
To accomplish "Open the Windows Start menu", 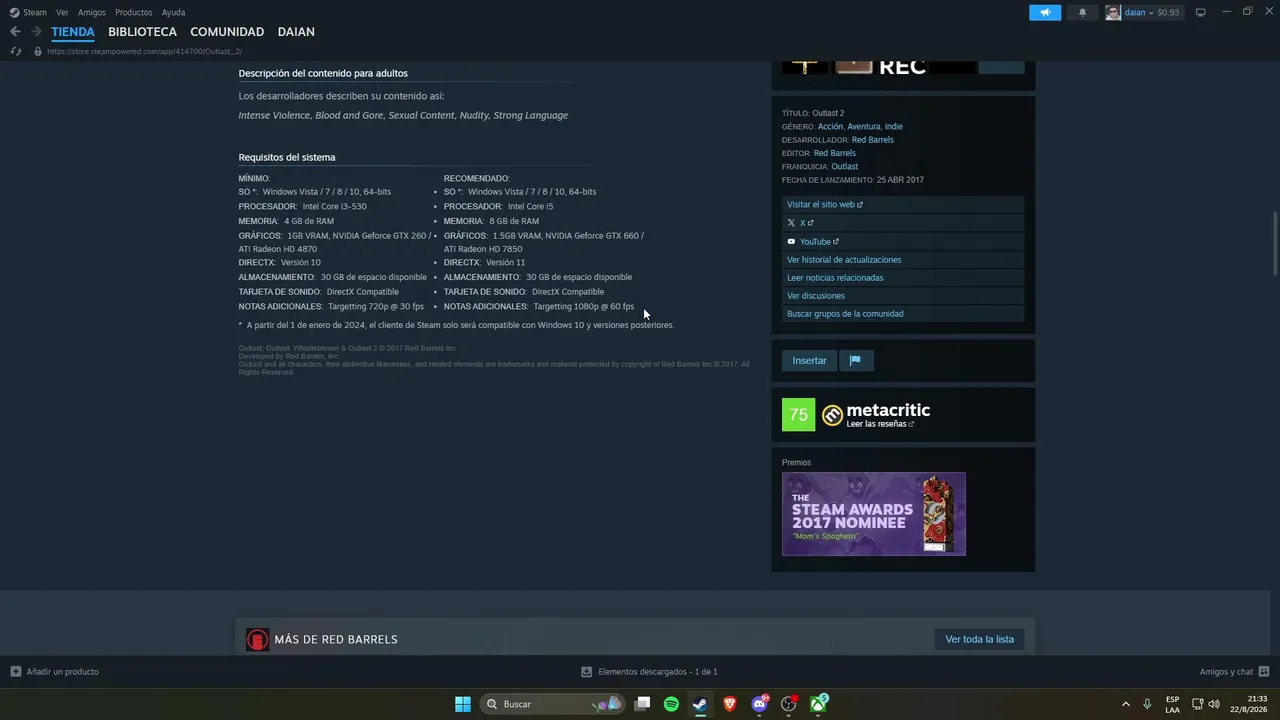I will point(463,704).
